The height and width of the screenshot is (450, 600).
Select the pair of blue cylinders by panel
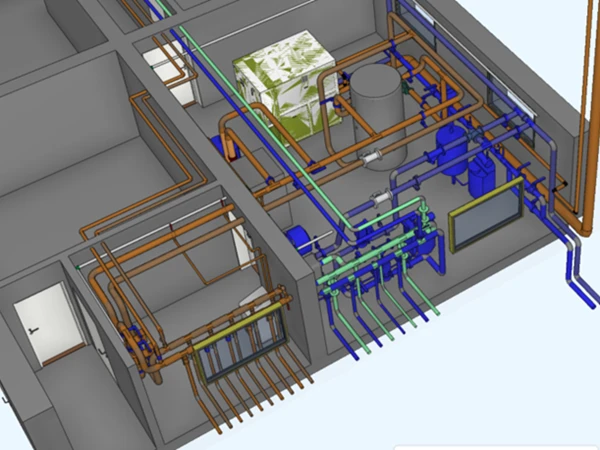pyautogui.click(x=482, y=172)
